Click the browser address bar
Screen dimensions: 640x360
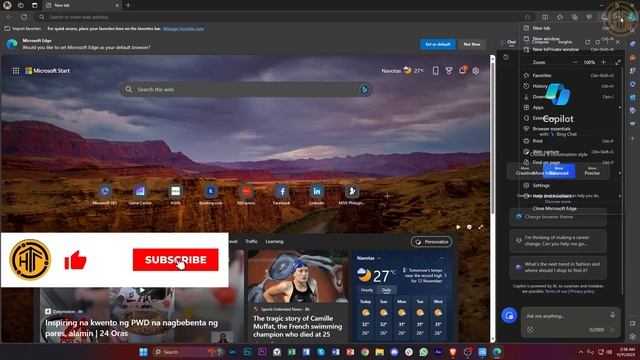282,17
